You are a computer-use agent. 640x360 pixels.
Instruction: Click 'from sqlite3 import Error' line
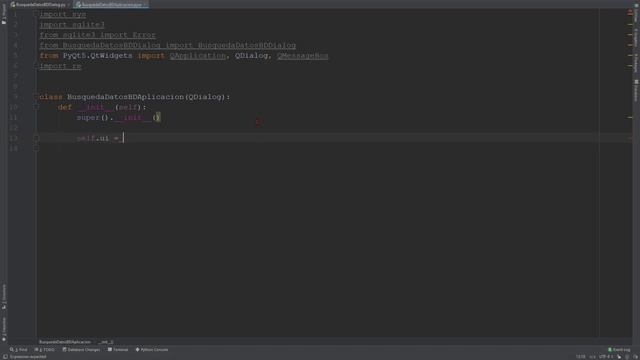pos(98,35)
